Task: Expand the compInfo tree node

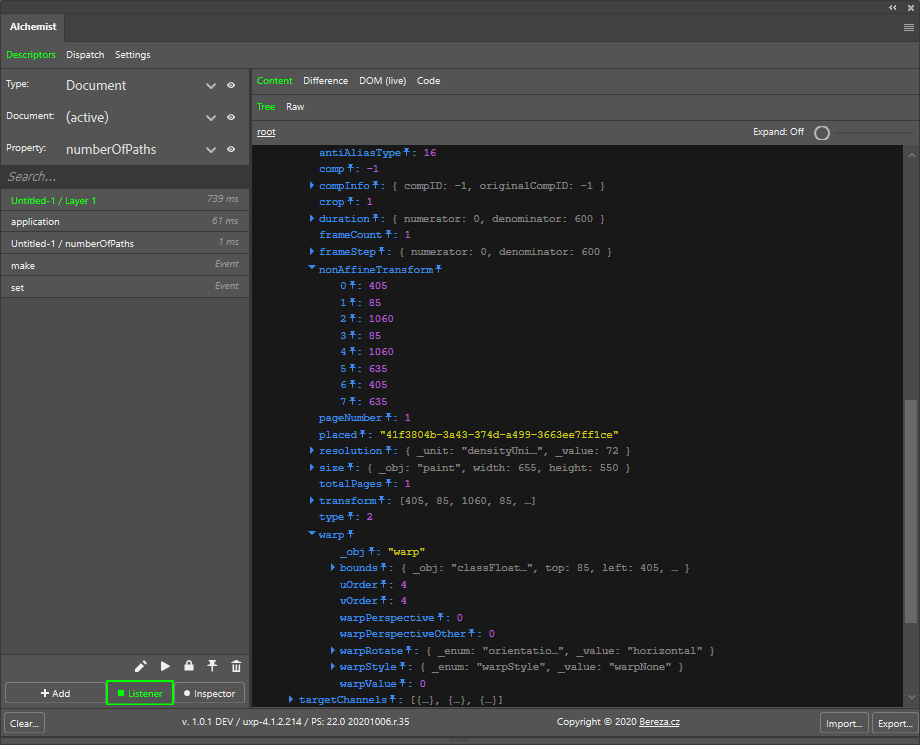Action: (311, 185)
